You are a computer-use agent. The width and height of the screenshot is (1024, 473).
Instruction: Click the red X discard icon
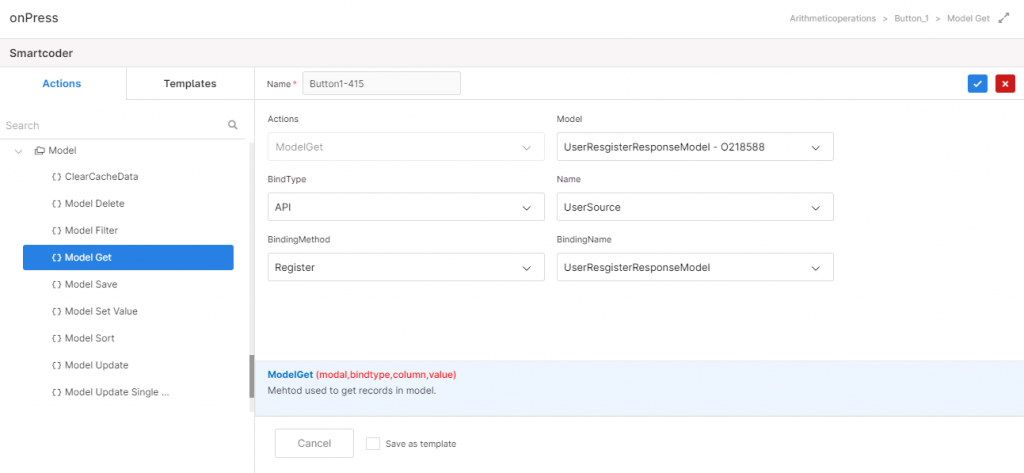[x=1005, y=84]
